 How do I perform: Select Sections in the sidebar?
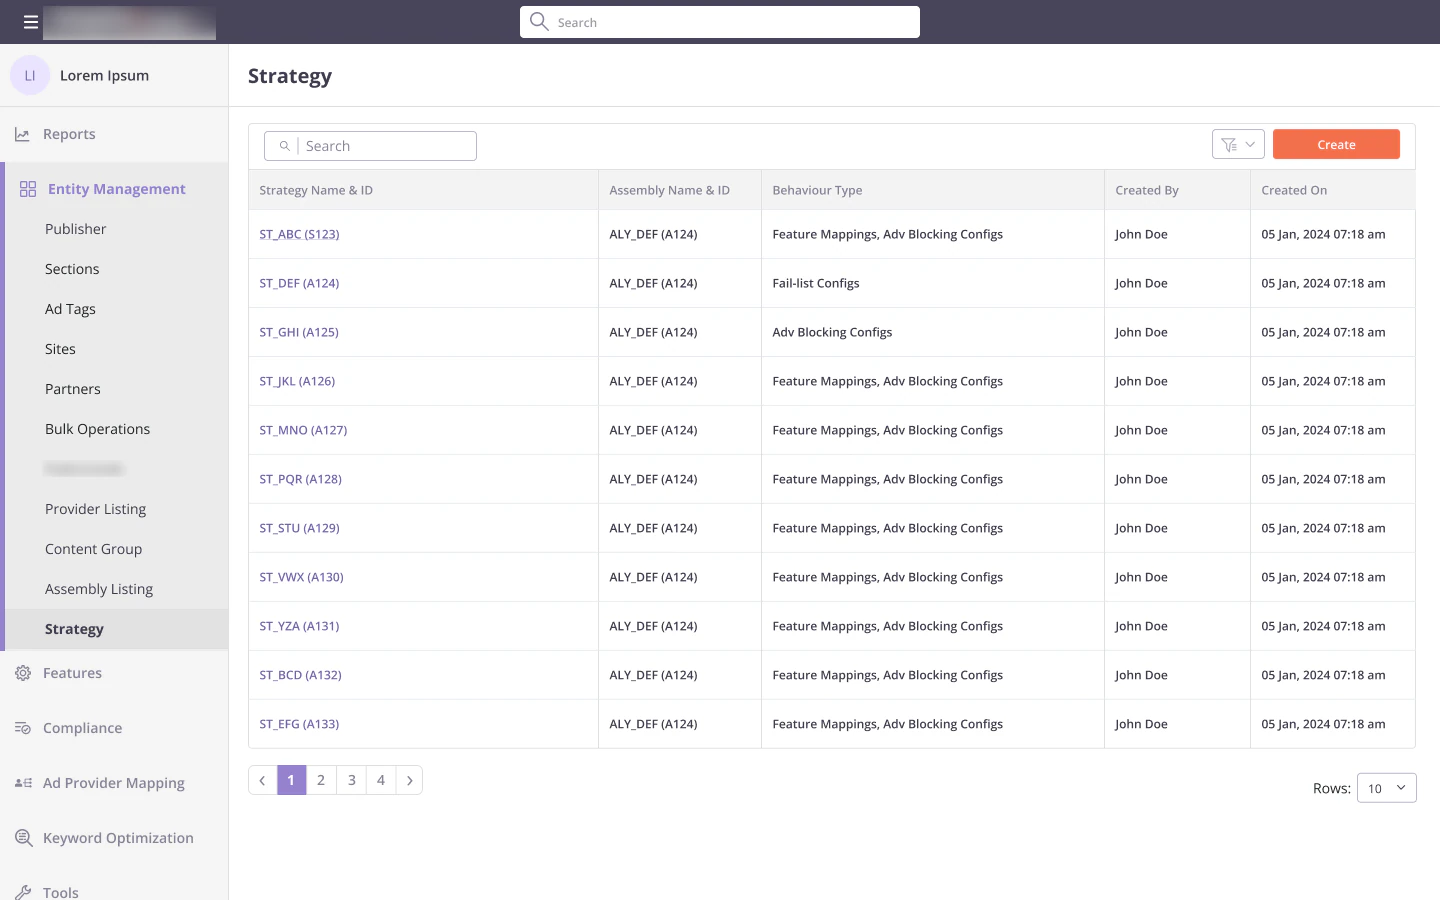coord(72,269)
